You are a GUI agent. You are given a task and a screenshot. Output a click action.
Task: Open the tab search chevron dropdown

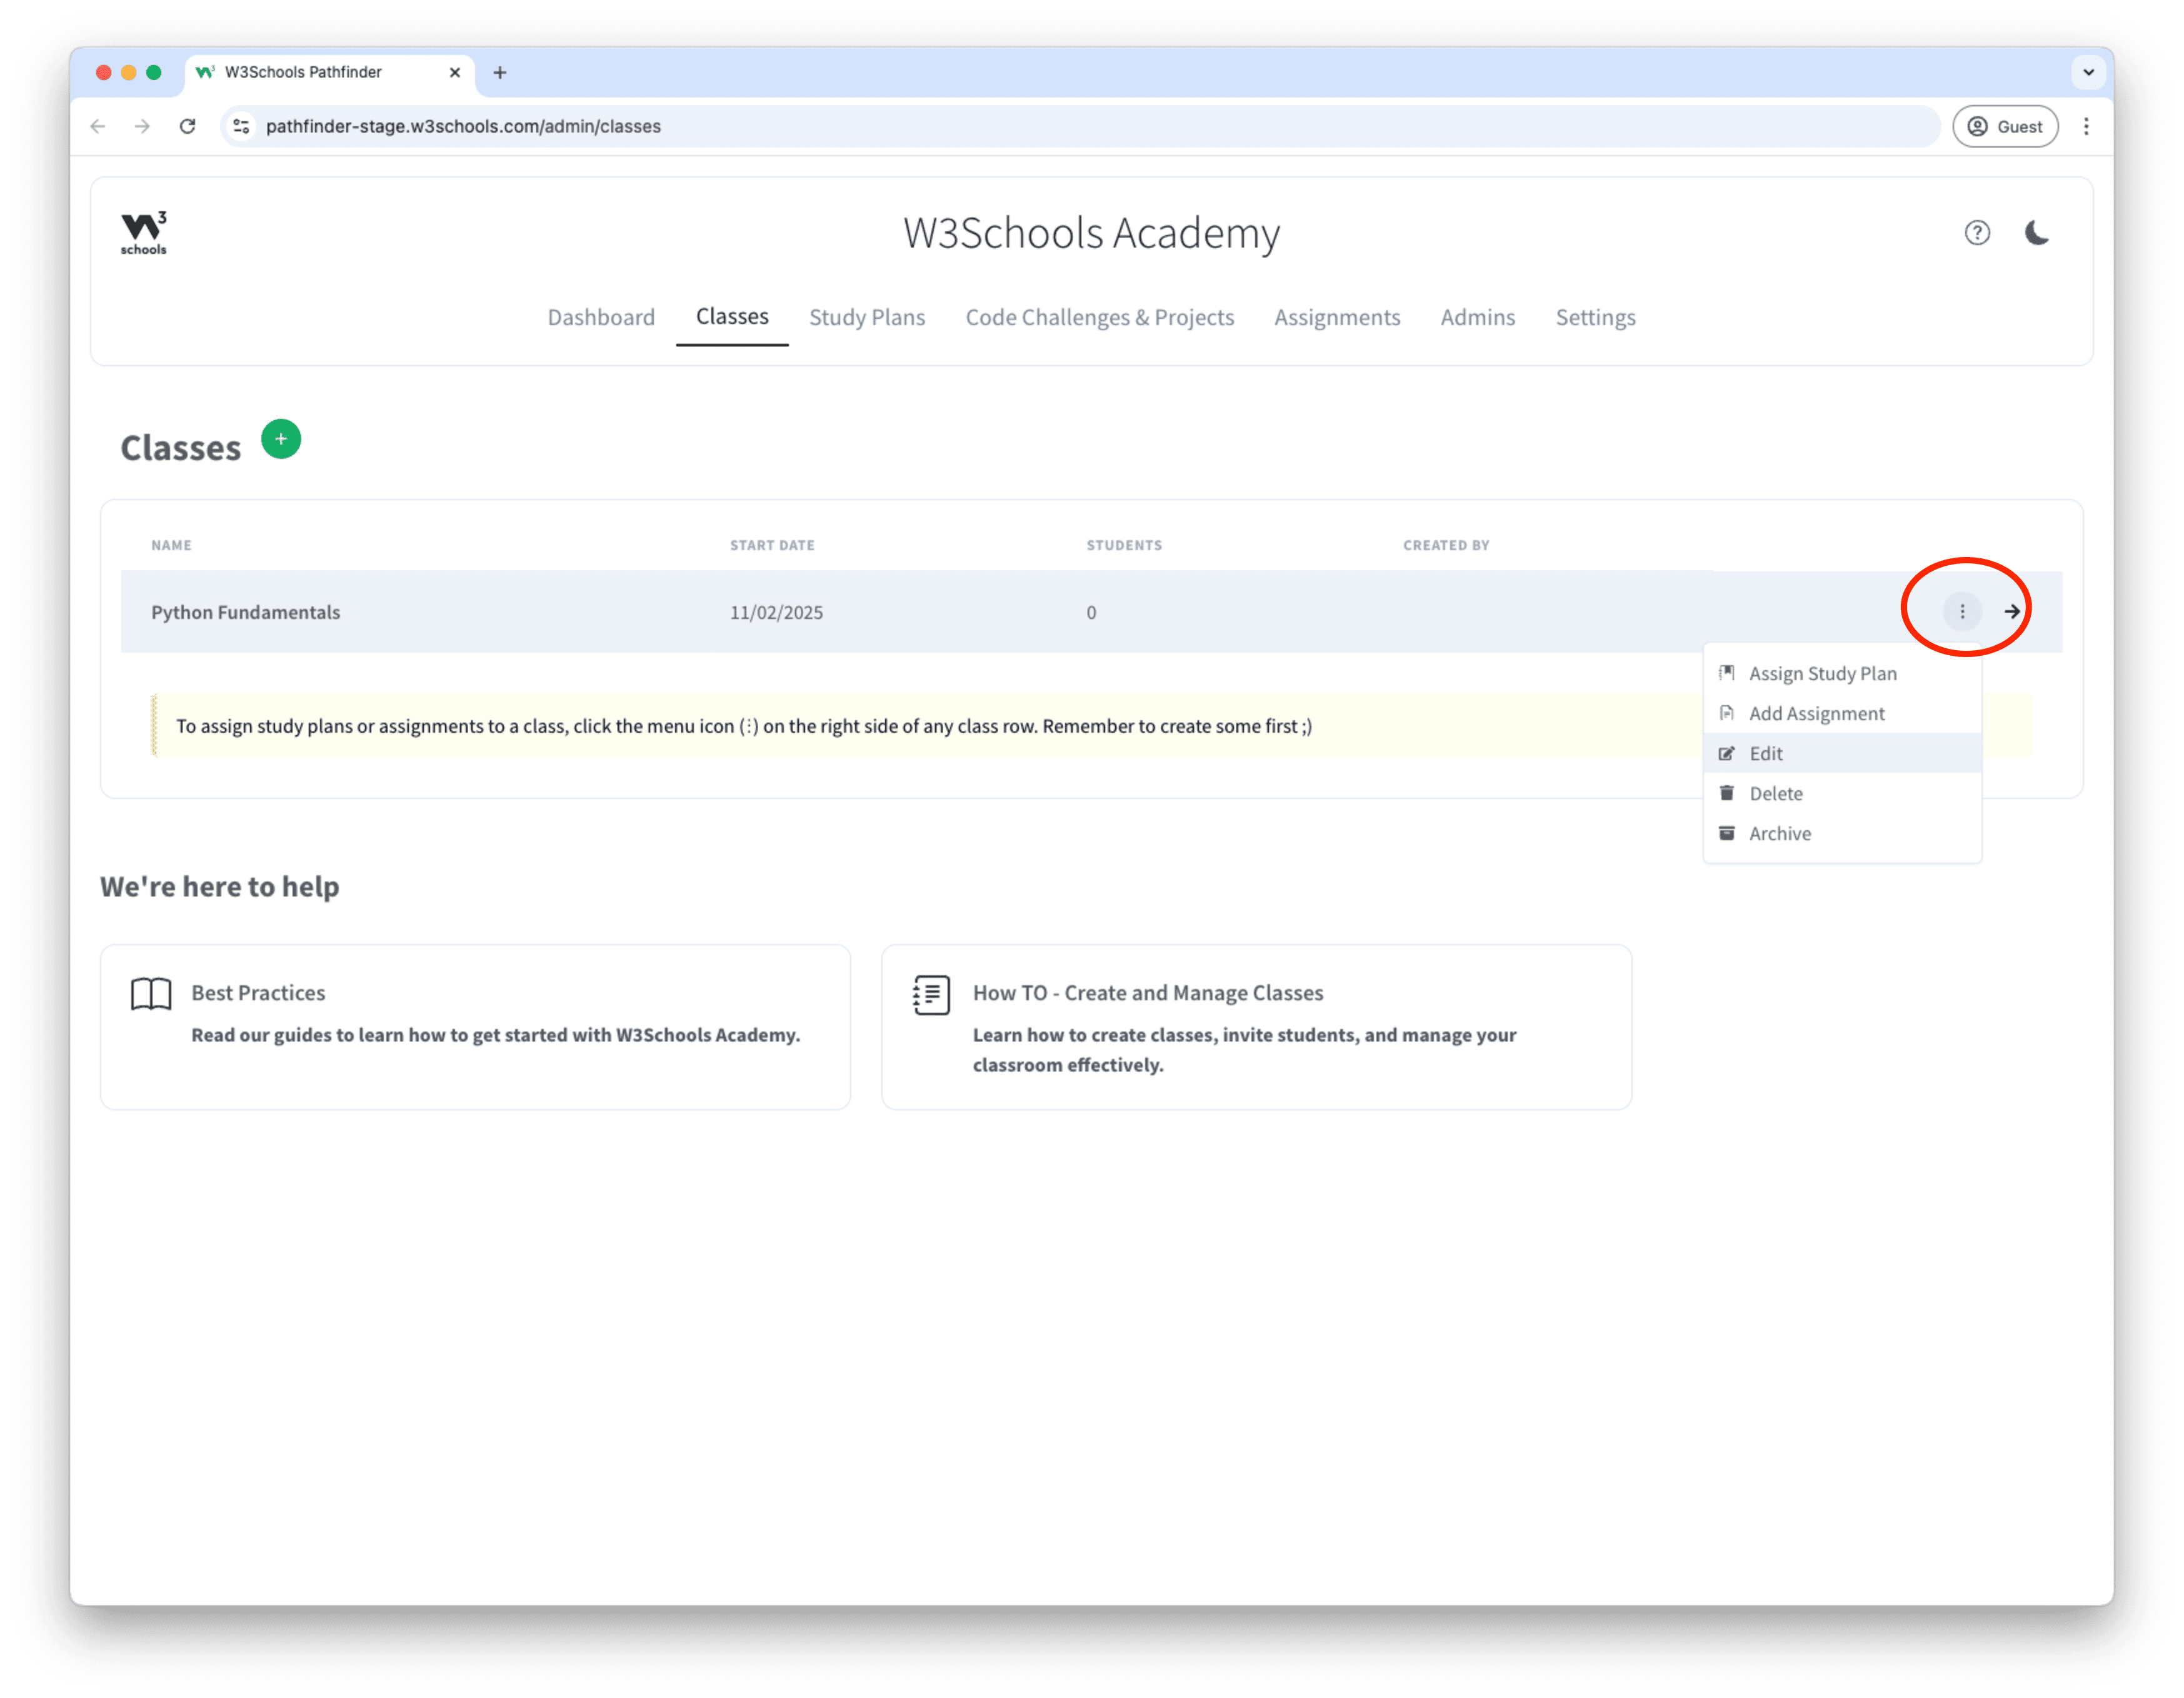coord(2088,72)
